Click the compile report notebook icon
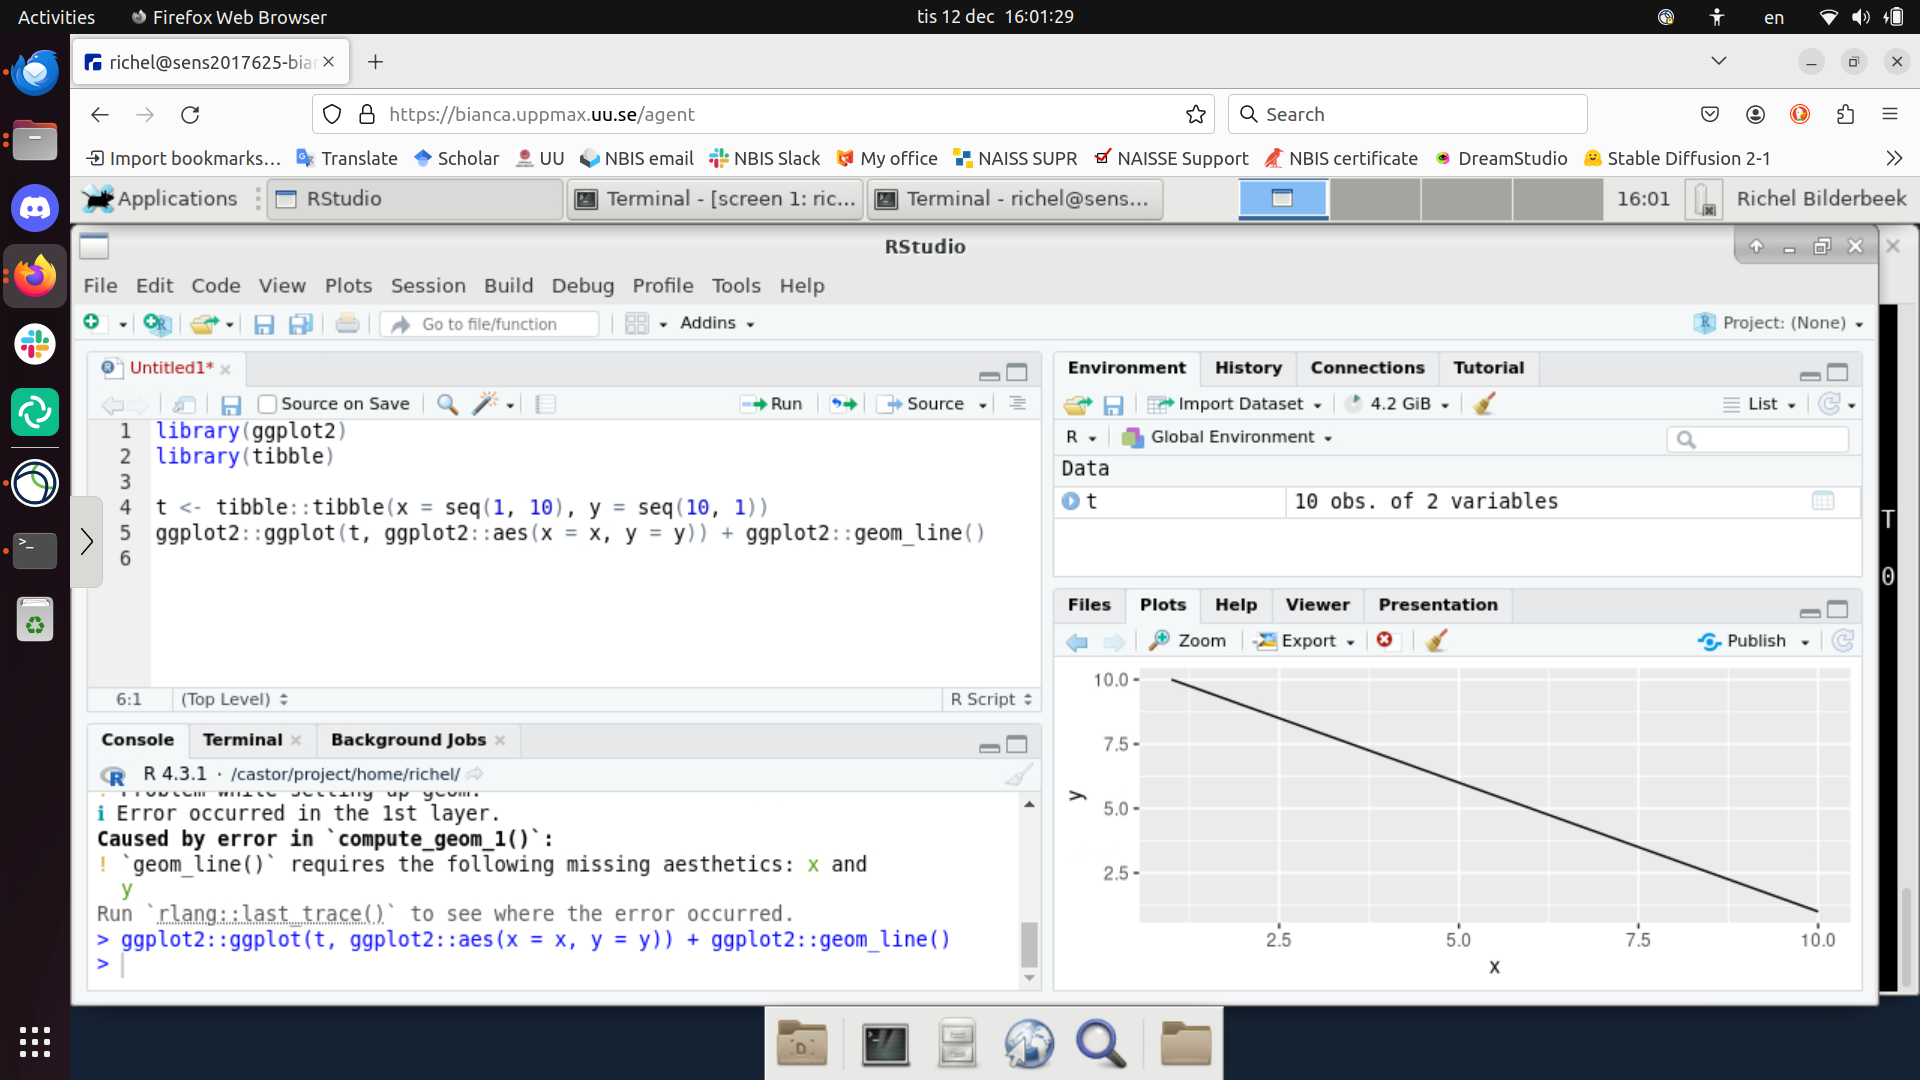 [545, 404]
